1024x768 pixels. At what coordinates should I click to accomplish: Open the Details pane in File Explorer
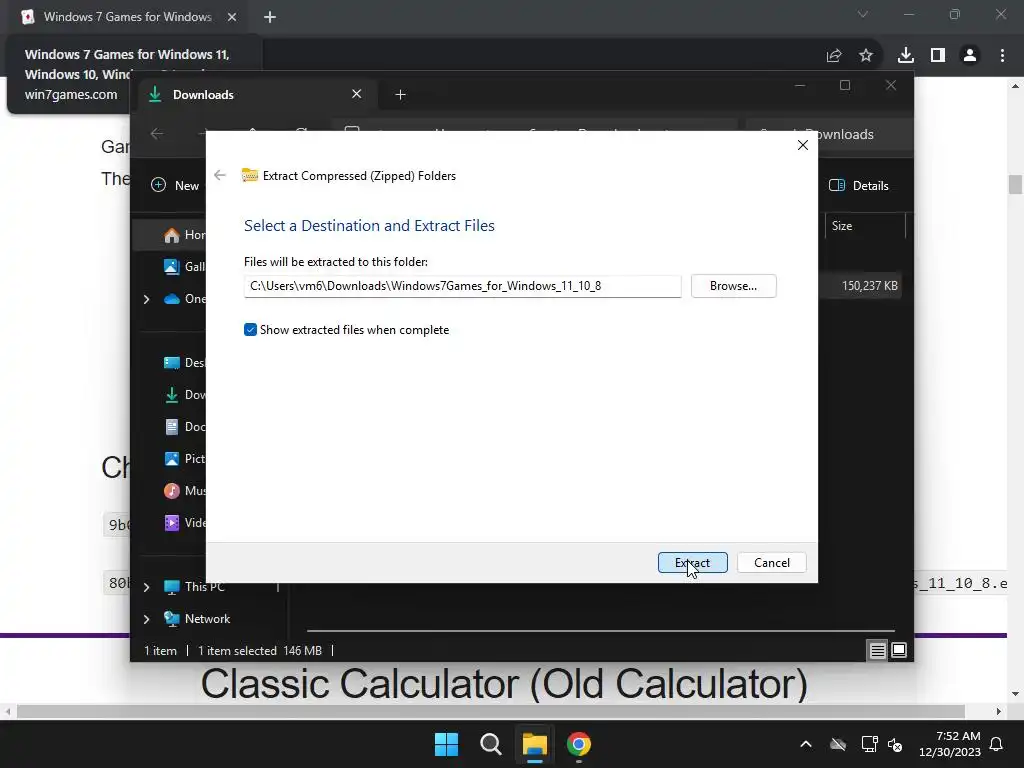pos(858,185)
